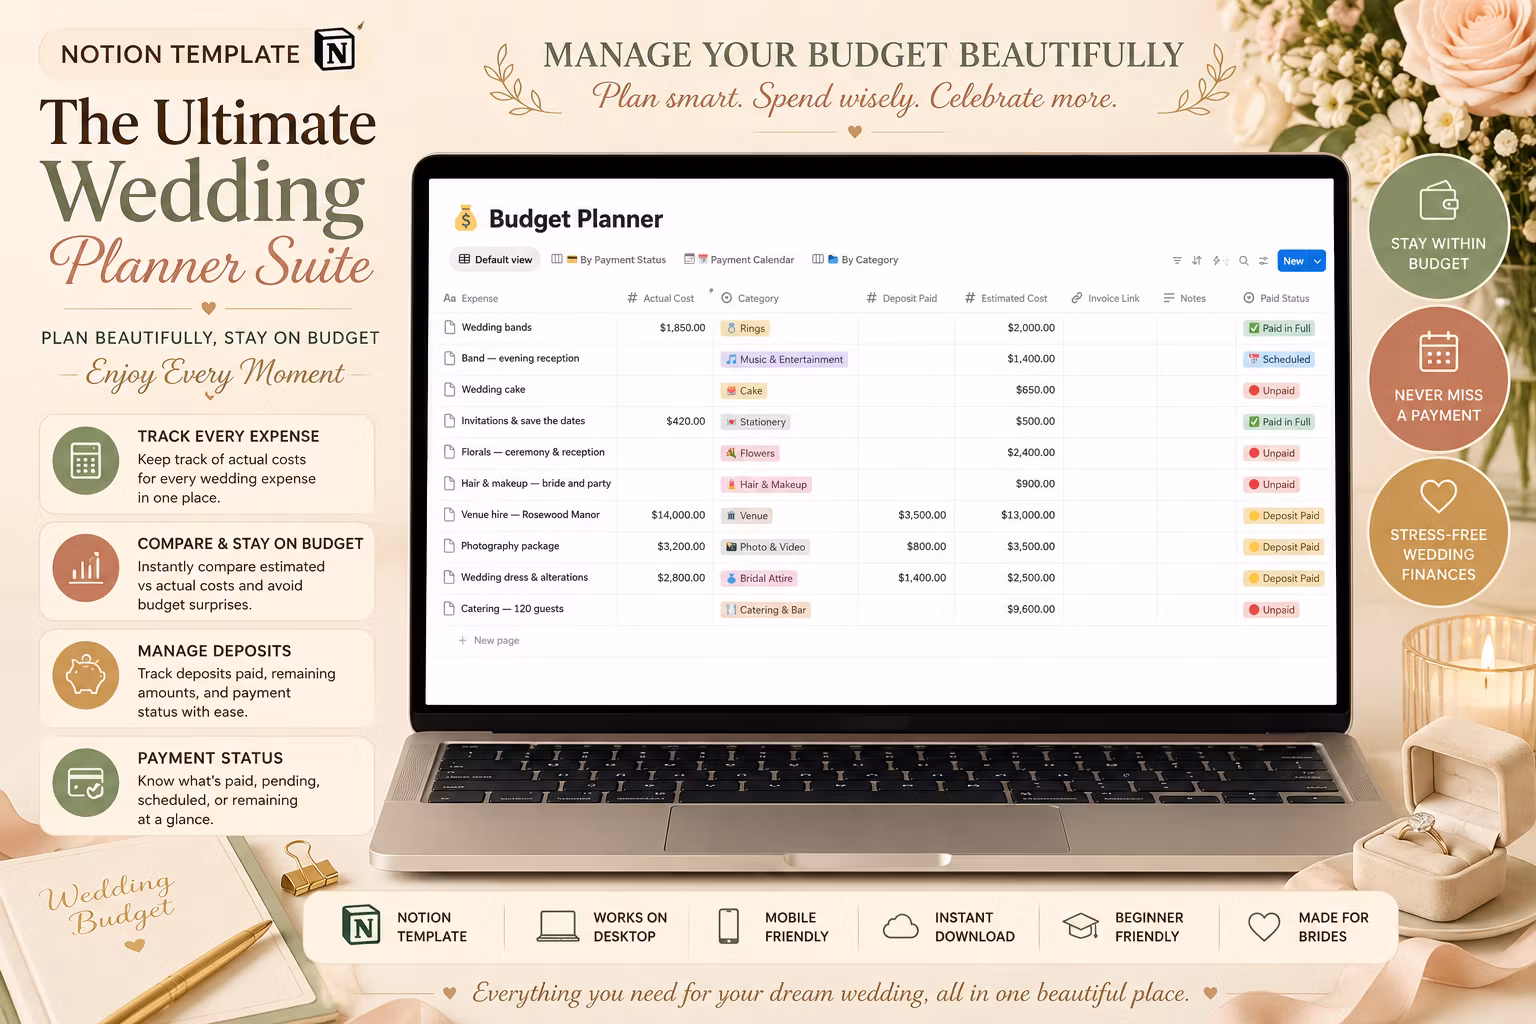Image resolution: width=1536 pixels, height=1024 pixels.
Task: Select the Stationery category tag
Action: tap(757, 422)
